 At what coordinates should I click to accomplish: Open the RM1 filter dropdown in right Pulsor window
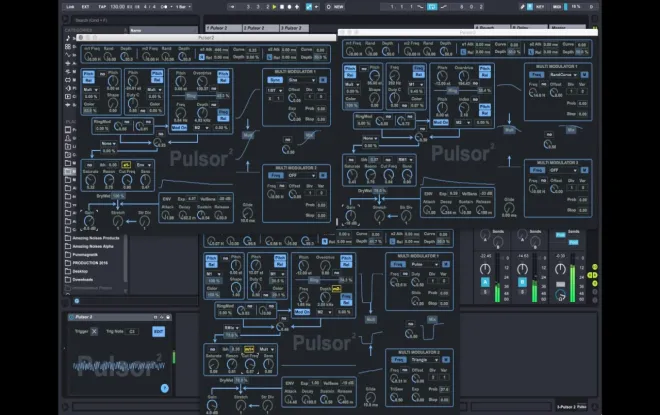(405, 160)
